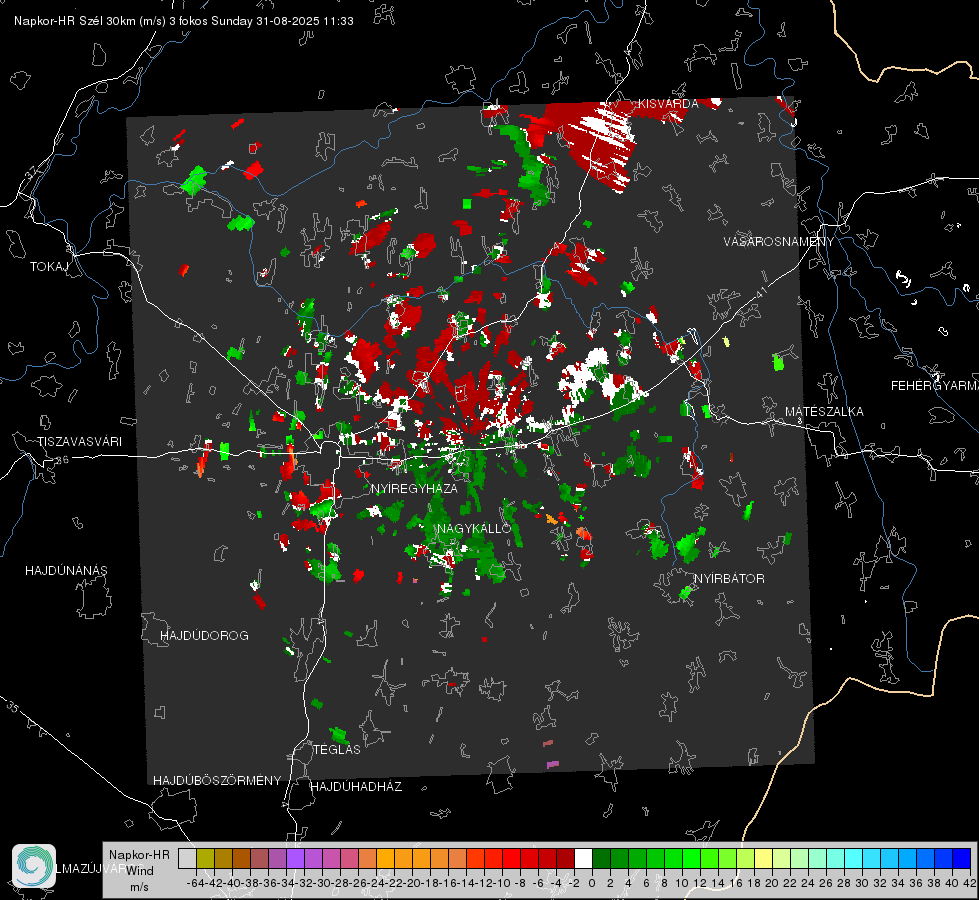Select the KISVÁRDA town label

667,104
